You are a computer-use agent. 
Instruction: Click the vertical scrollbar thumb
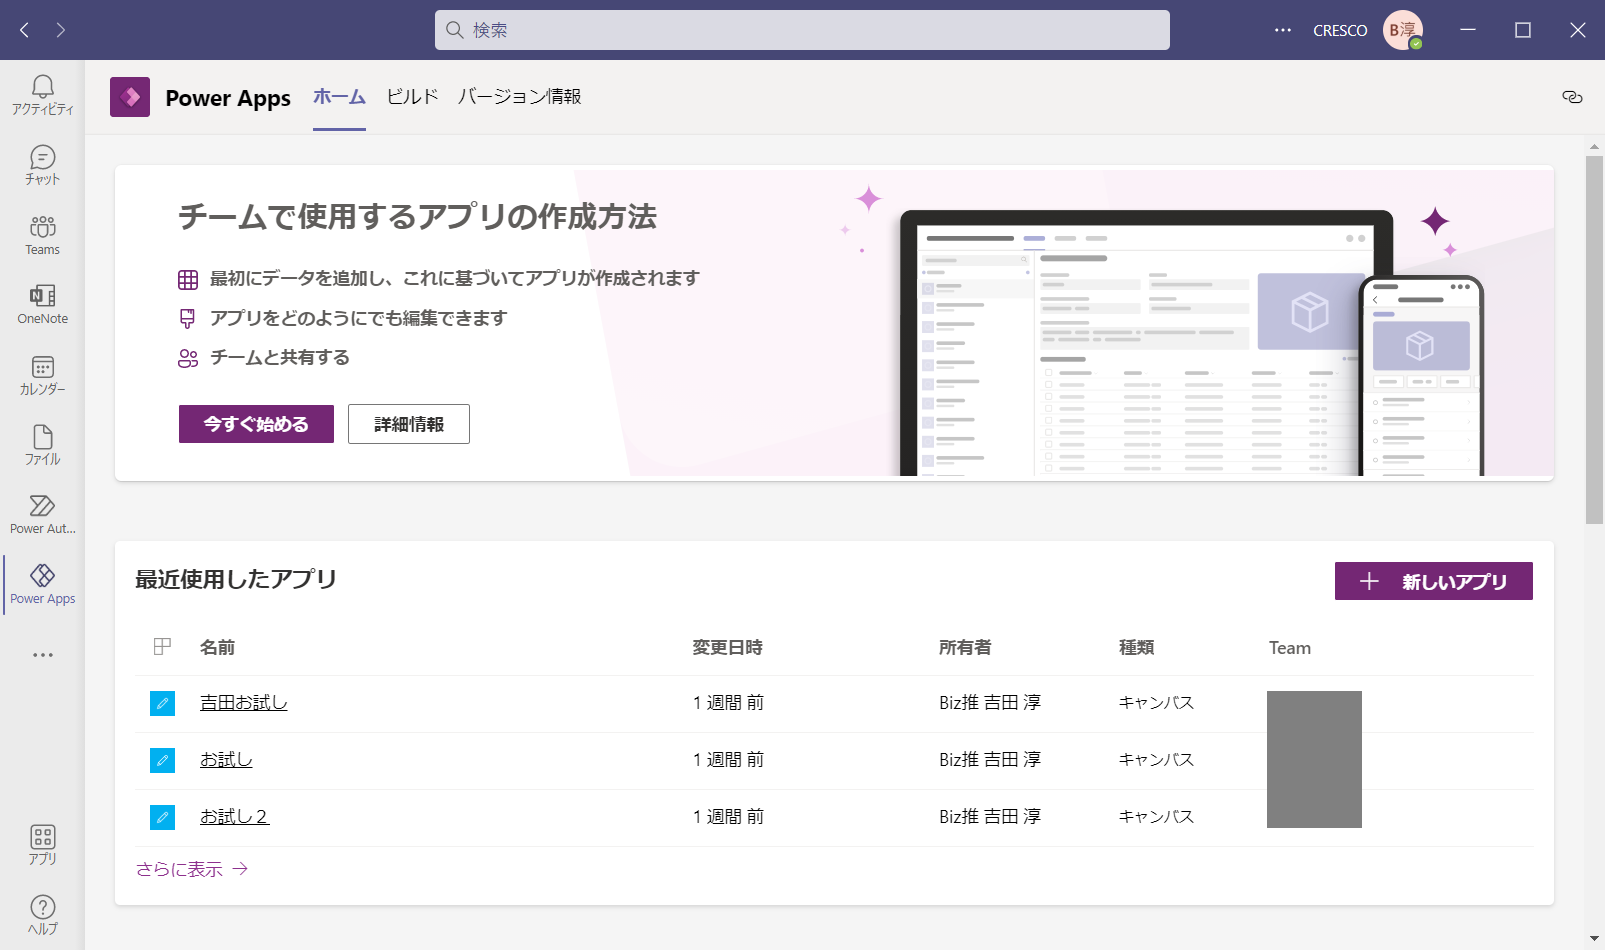coord(1594,340)
